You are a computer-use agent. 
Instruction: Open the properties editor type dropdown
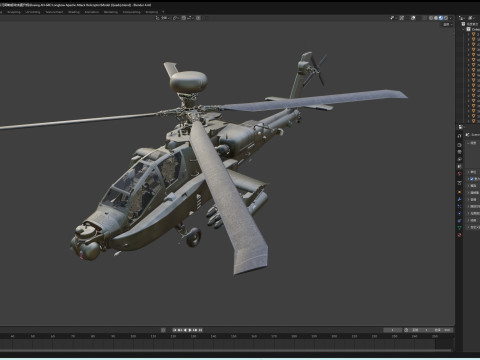pyautogui.click(x=461, y=127)
